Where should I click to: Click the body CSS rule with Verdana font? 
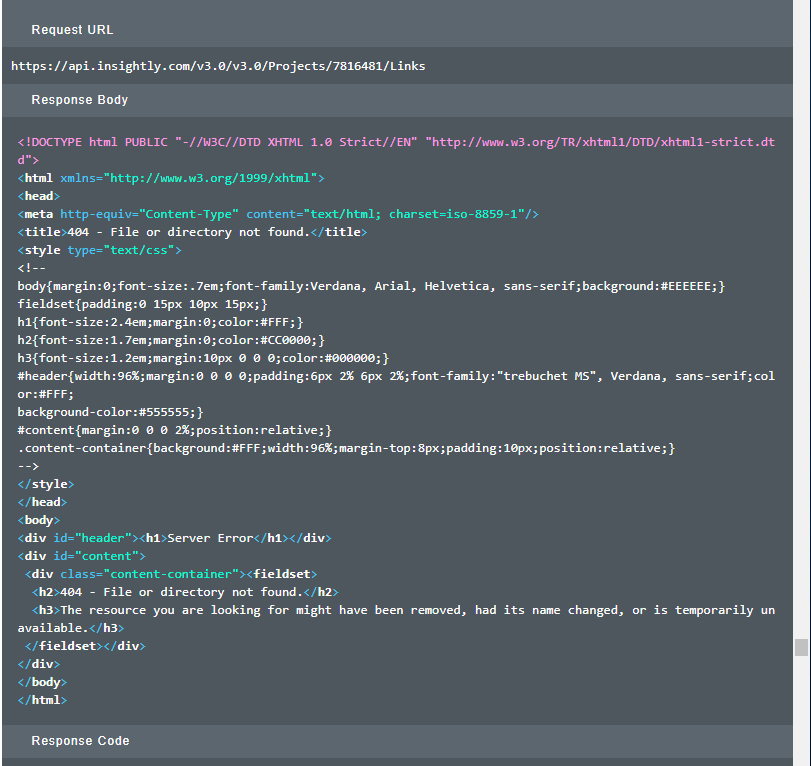point(370,286)
